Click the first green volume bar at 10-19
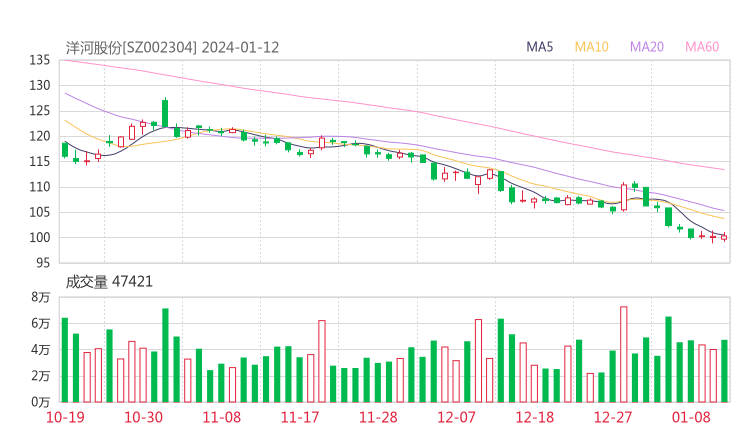740x440 pixels. pos(65,360)
